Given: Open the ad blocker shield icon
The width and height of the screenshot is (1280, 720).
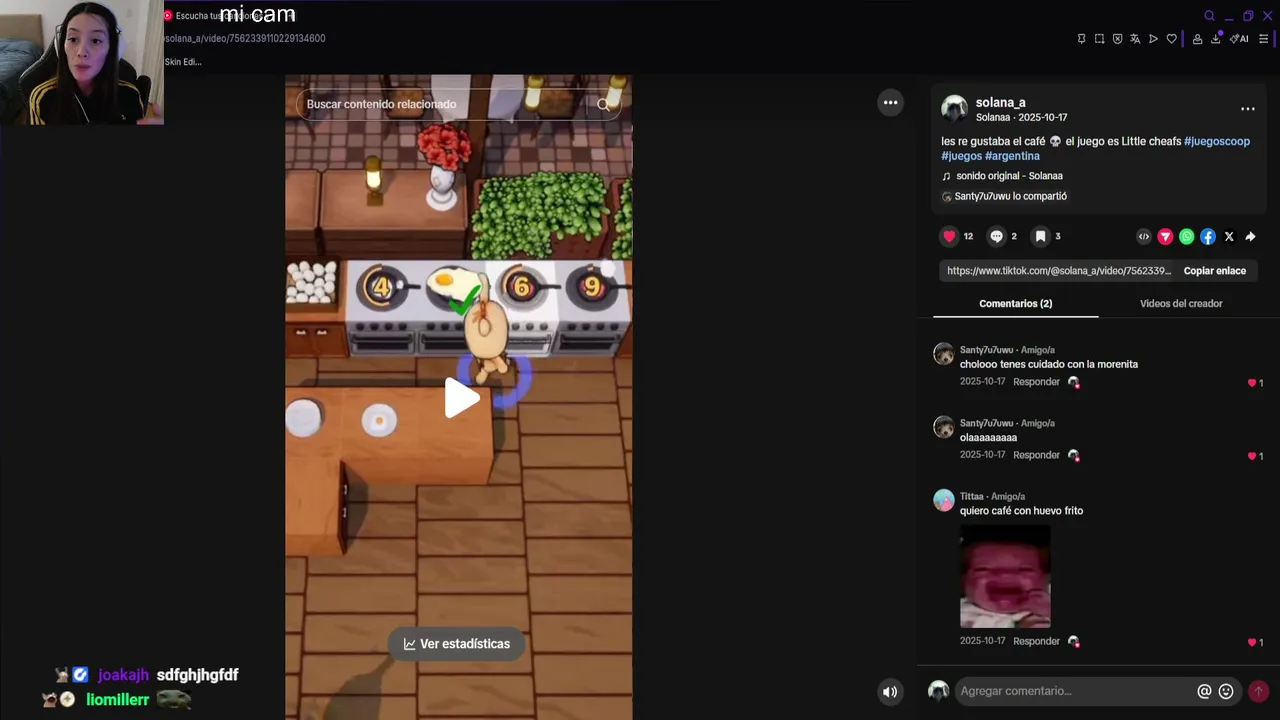Looking at the screenshot, I should pos(1117,39).
